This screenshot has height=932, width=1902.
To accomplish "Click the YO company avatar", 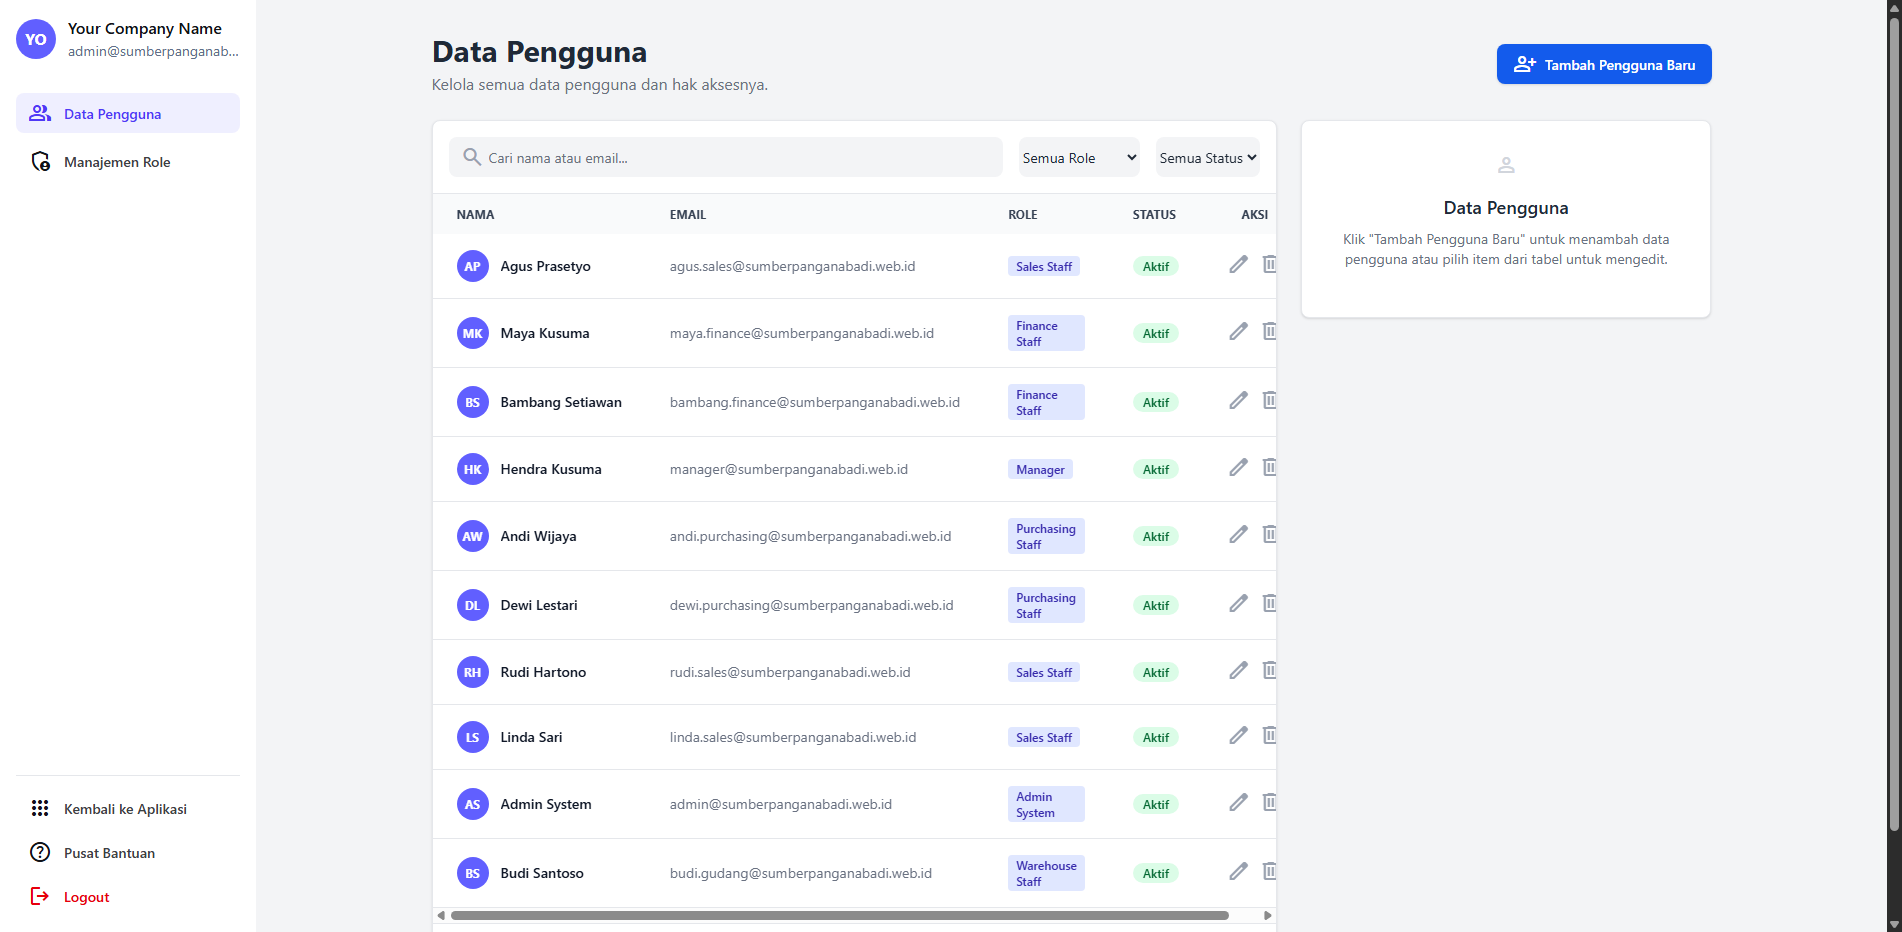I will [x=36, y=40].
